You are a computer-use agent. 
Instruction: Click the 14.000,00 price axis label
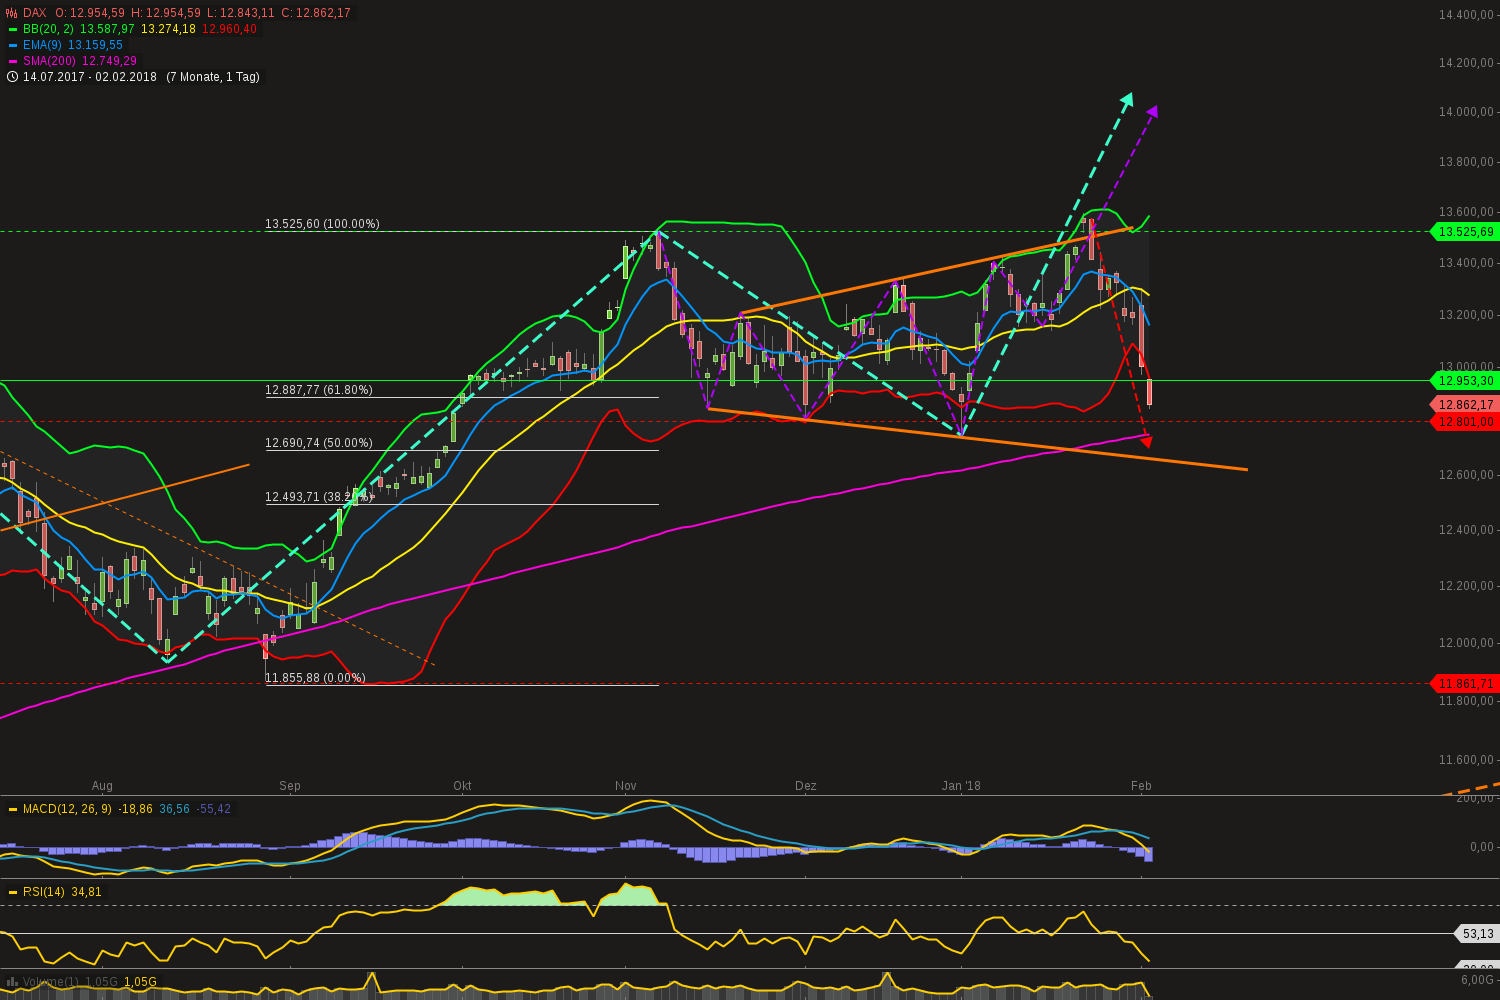point(1466,112)
